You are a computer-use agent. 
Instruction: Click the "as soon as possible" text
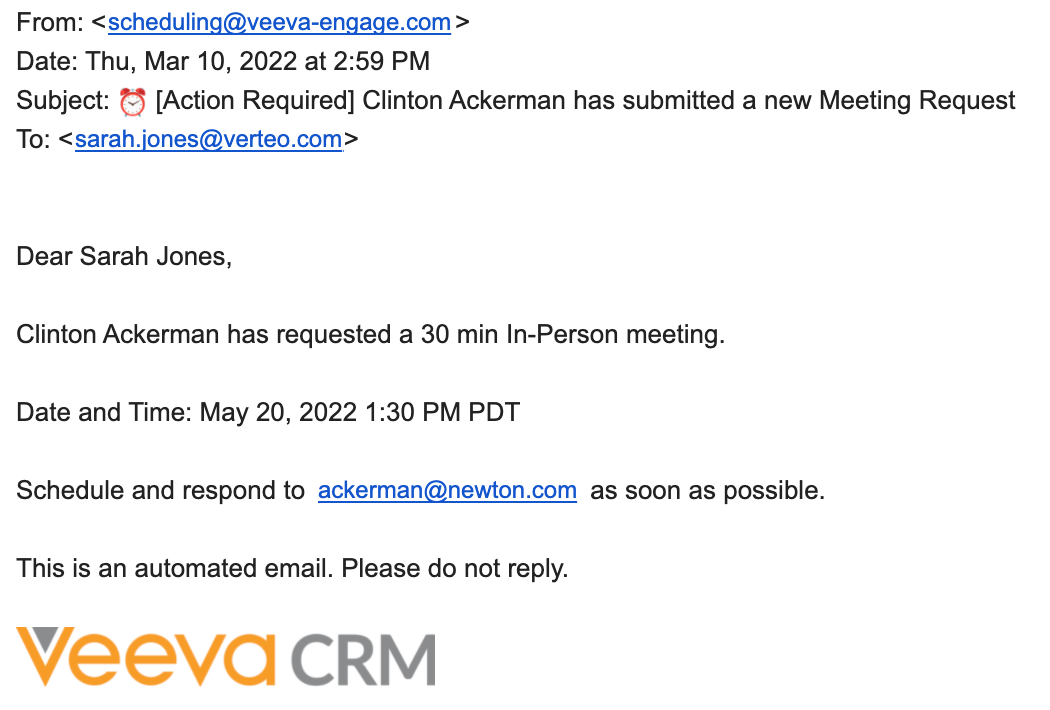[706, 491]
